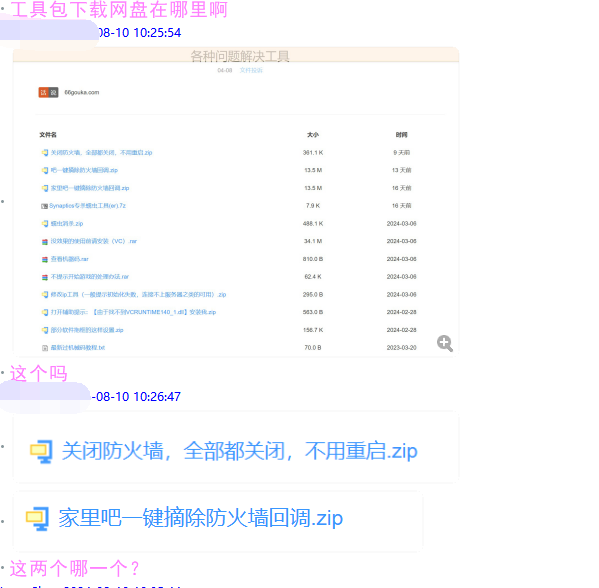Click the magnifier zoom icon on the image
Screen dimensions: 599x588
(445, 343)
